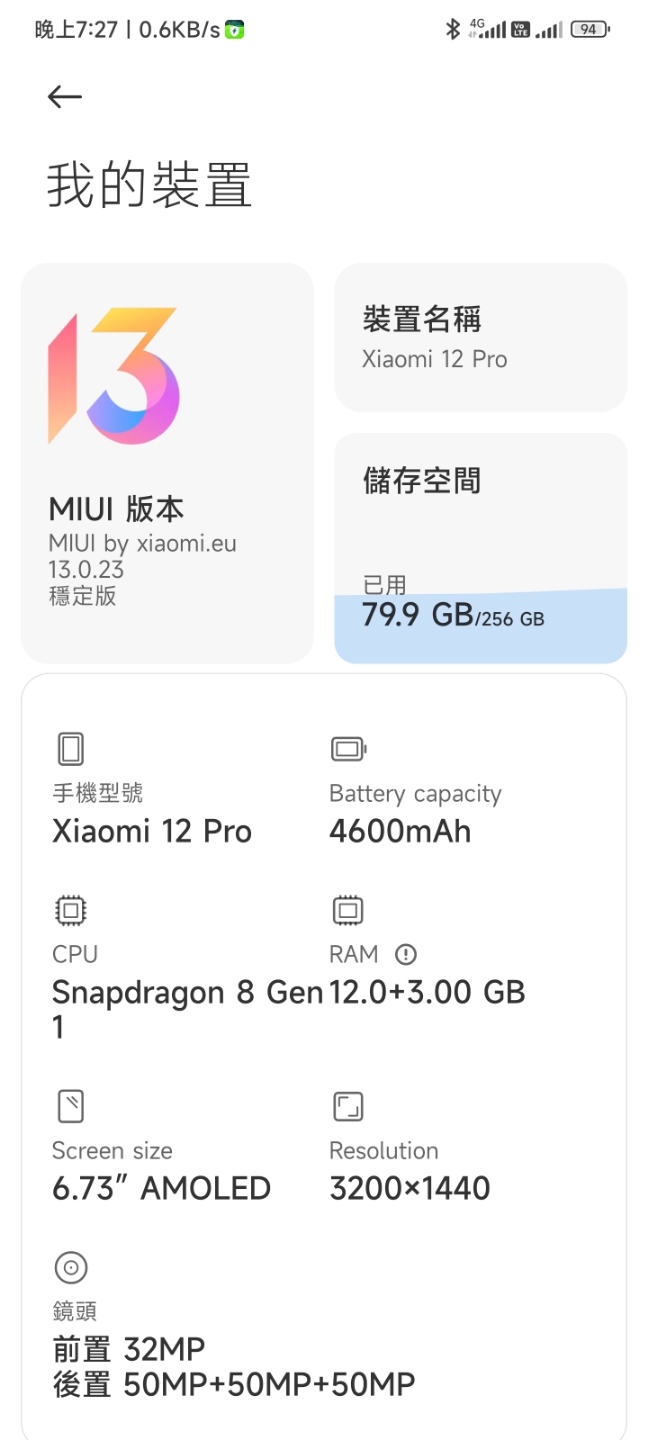Tap the battery capacity icon
The height and width of the screenshot is (1440, 648).
tap(348, 749)
